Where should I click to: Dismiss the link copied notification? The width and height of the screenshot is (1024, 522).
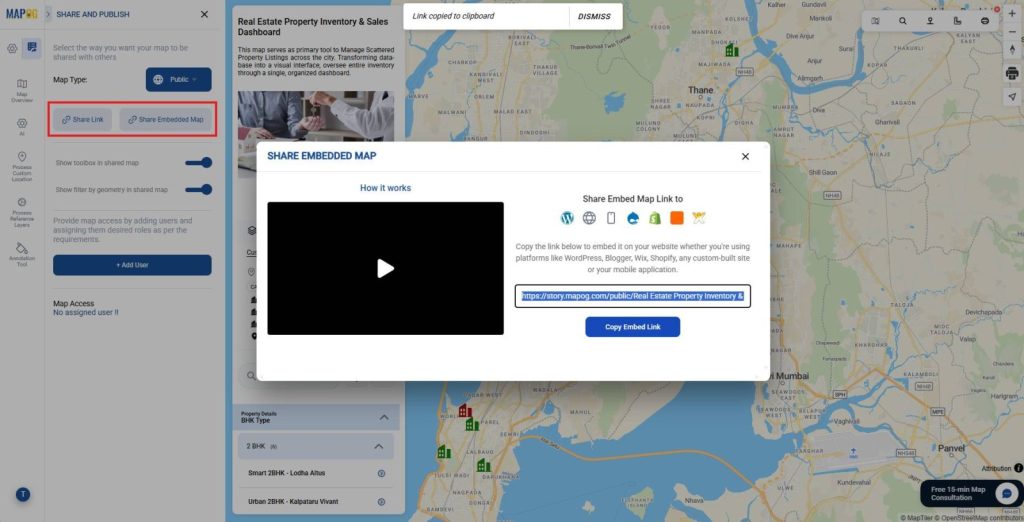(x=594, y=16)
